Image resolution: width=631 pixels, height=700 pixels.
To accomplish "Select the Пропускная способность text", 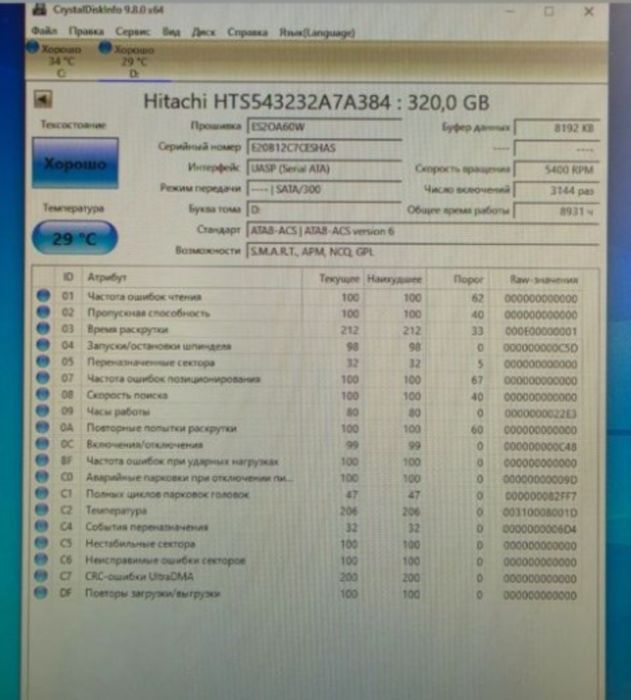I will (148, 313).
